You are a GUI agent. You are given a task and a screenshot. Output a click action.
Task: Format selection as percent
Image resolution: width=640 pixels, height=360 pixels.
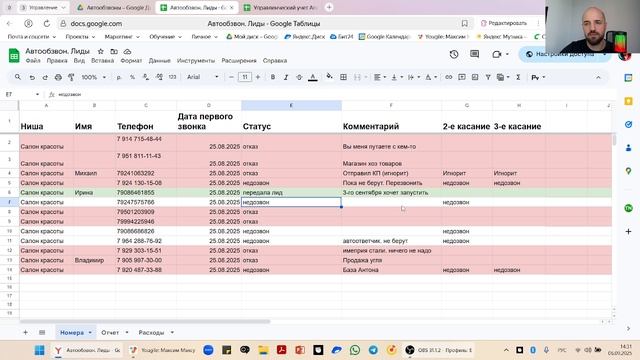pos(132,77)
